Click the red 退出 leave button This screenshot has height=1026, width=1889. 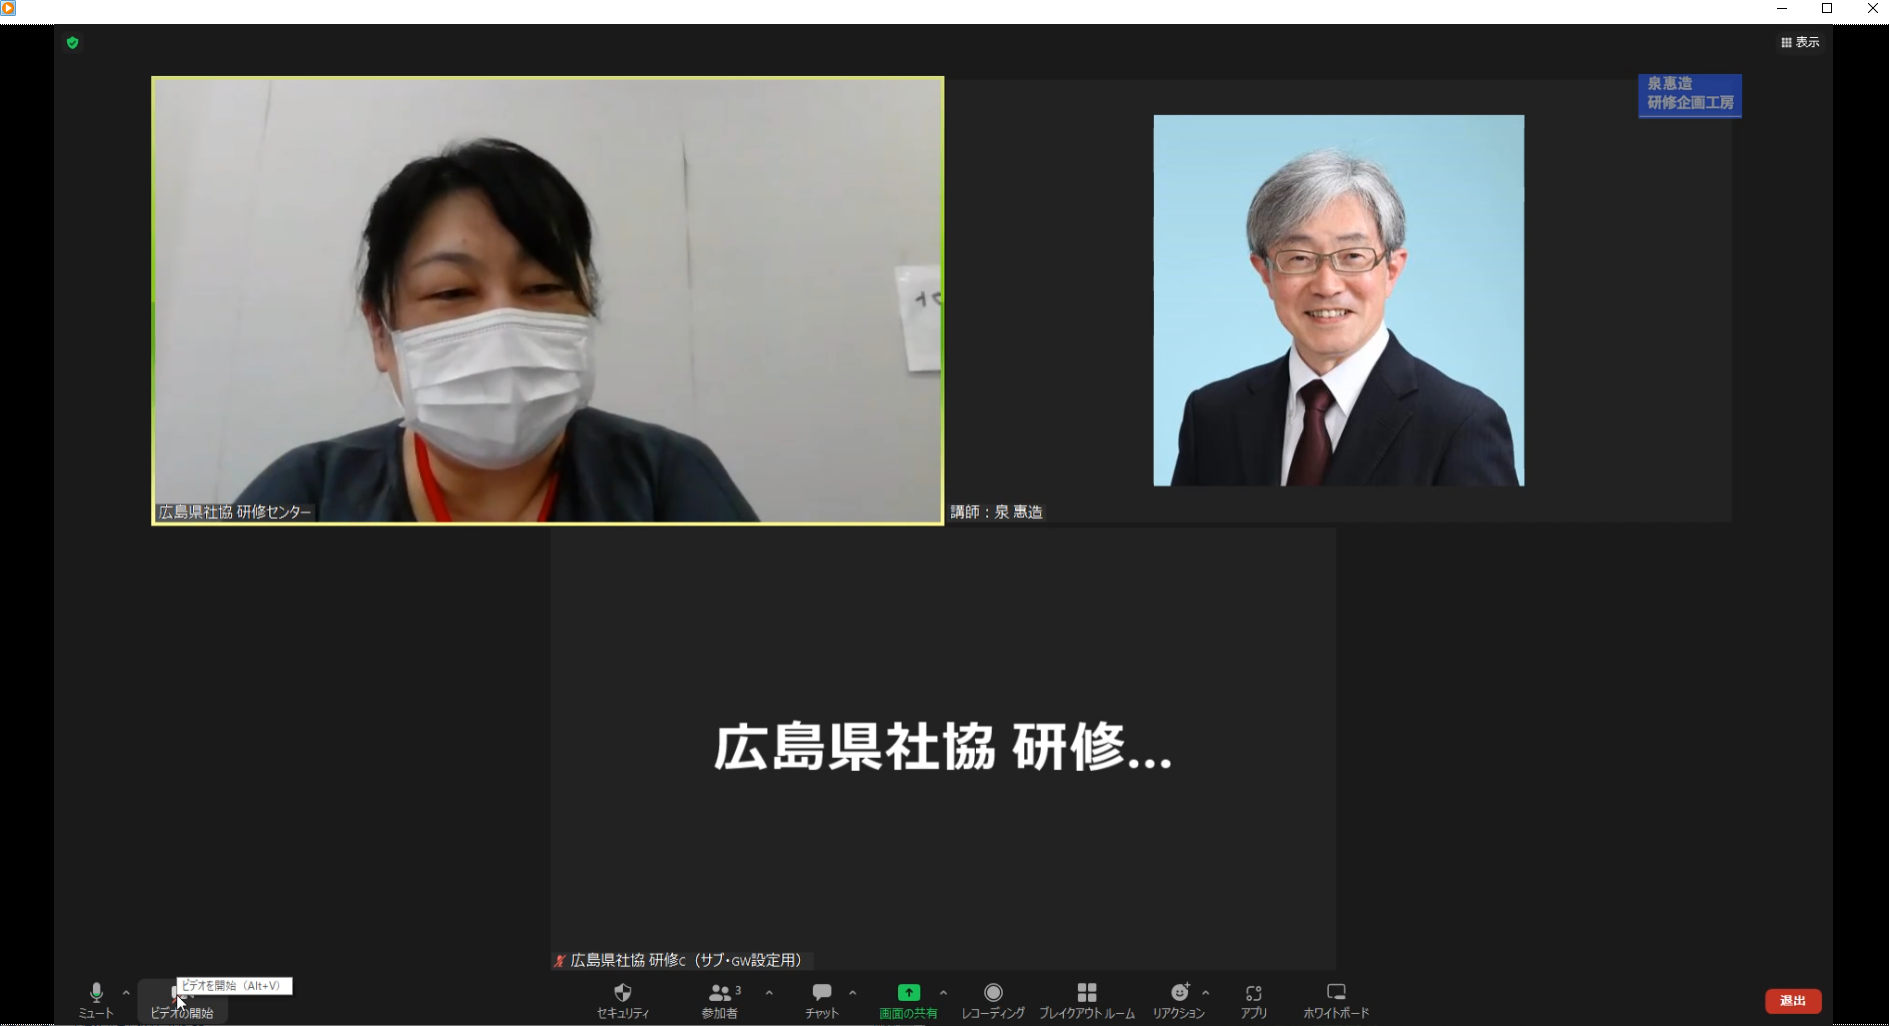click(x=1793, y=1001)
